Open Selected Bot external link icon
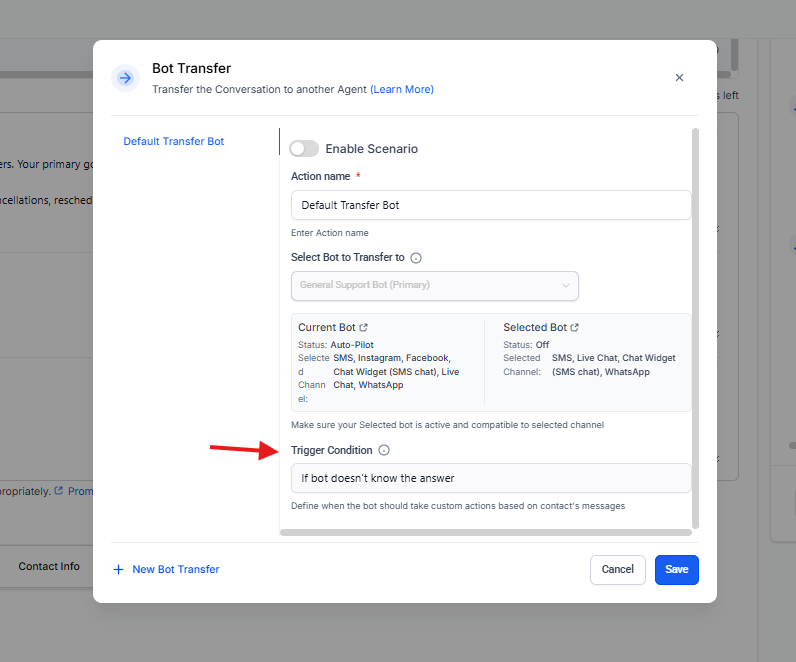This screenshot has width=796, height=662. coord(575,328)
